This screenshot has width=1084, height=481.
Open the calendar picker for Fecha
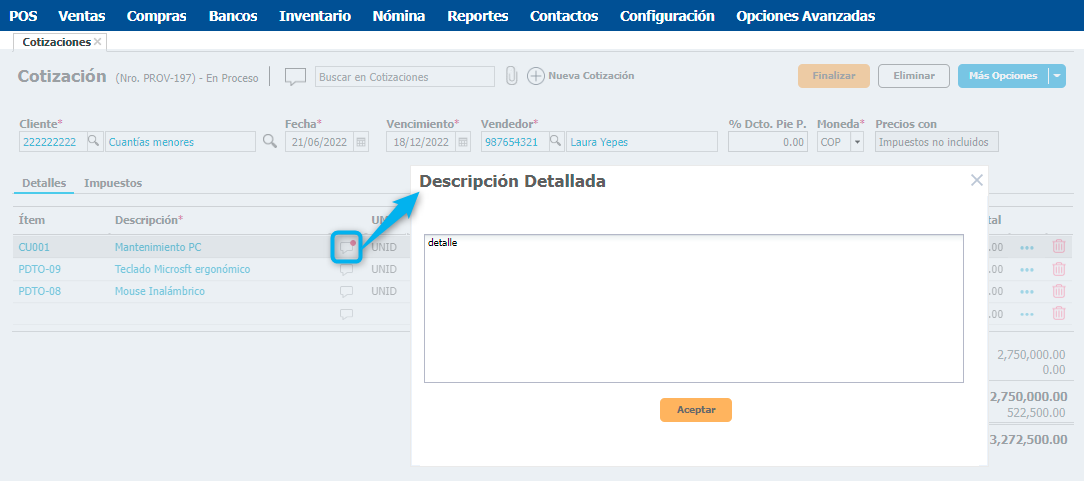[362, 142]
